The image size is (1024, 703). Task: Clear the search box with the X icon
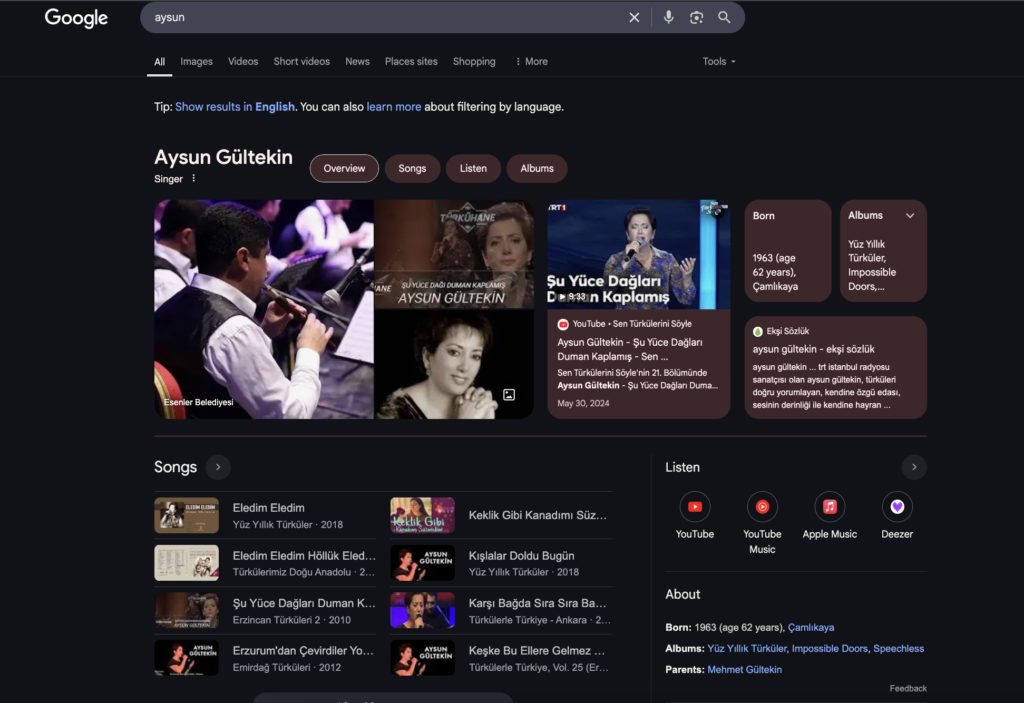(634, 18)
